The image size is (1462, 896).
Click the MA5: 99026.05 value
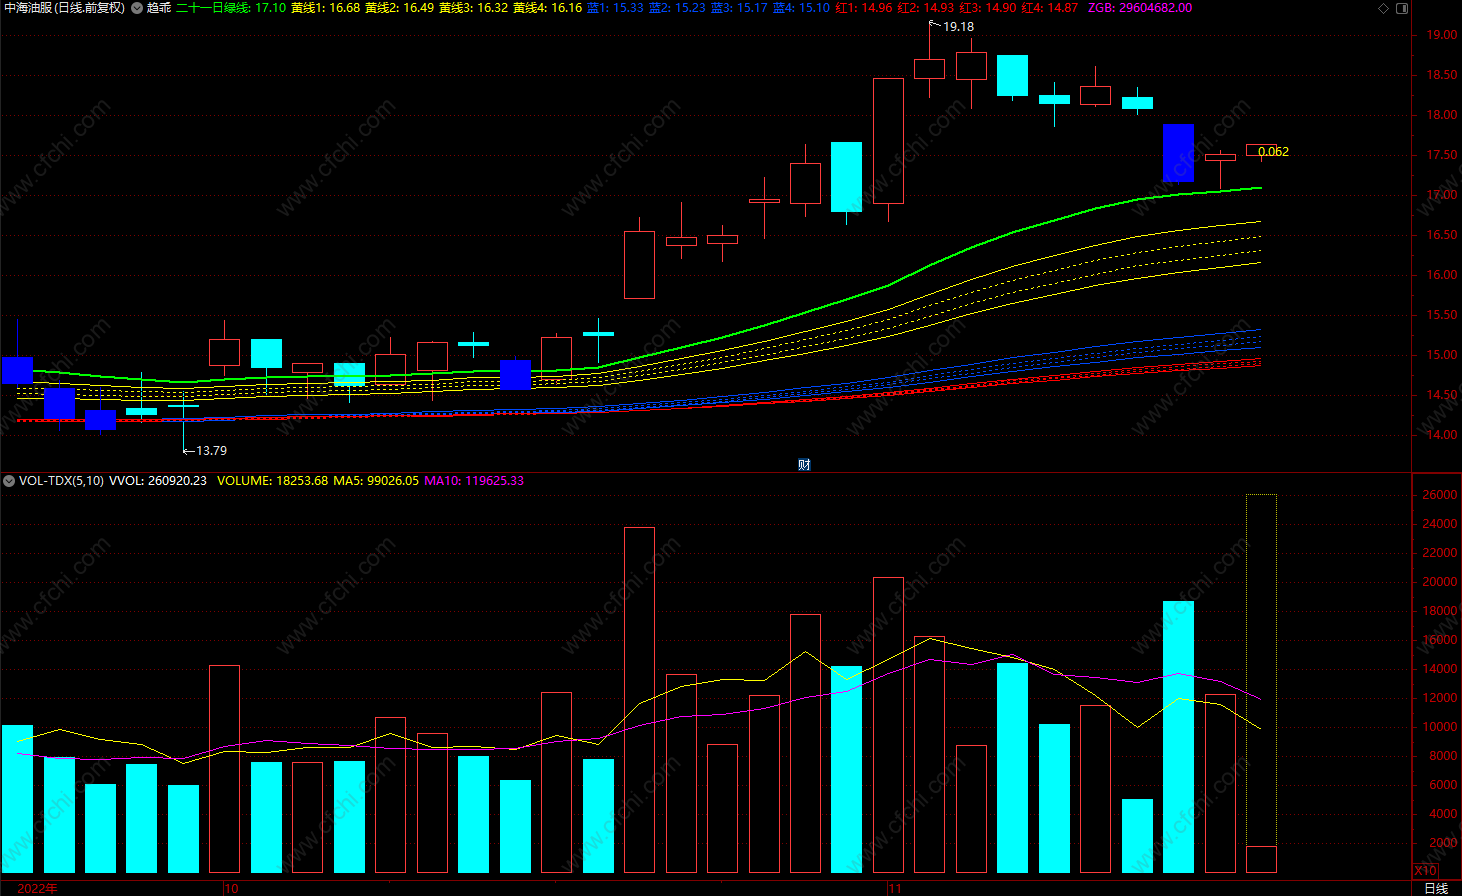point(376,481)
